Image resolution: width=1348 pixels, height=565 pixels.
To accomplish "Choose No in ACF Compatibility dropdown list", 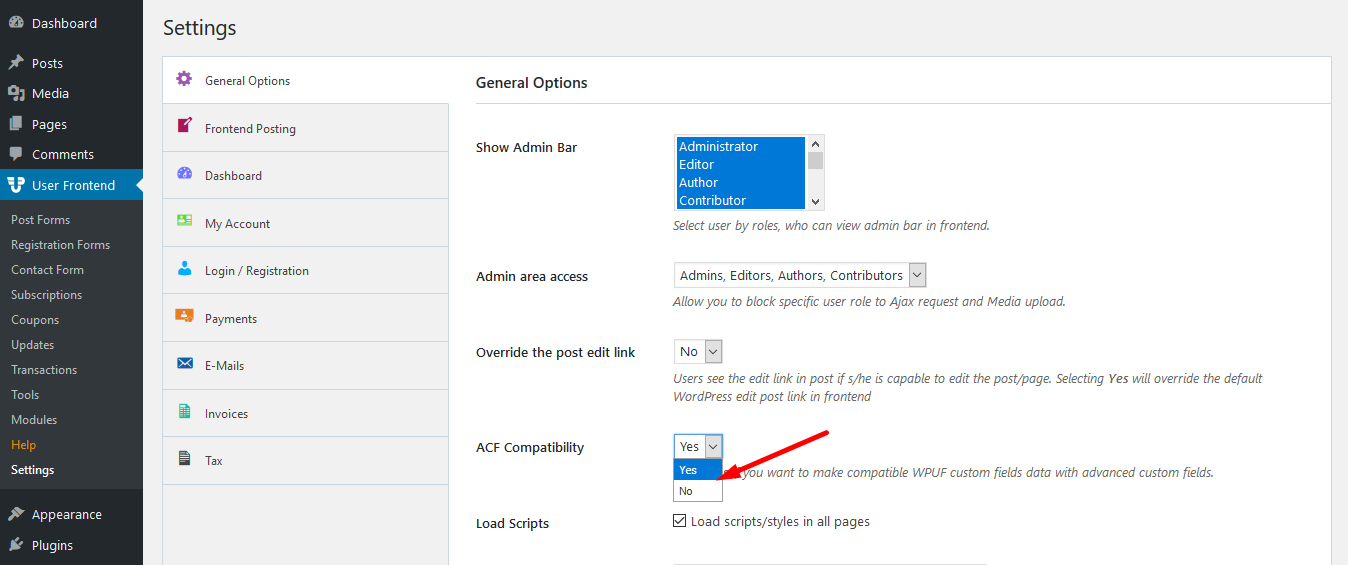I will pos(687,491).
